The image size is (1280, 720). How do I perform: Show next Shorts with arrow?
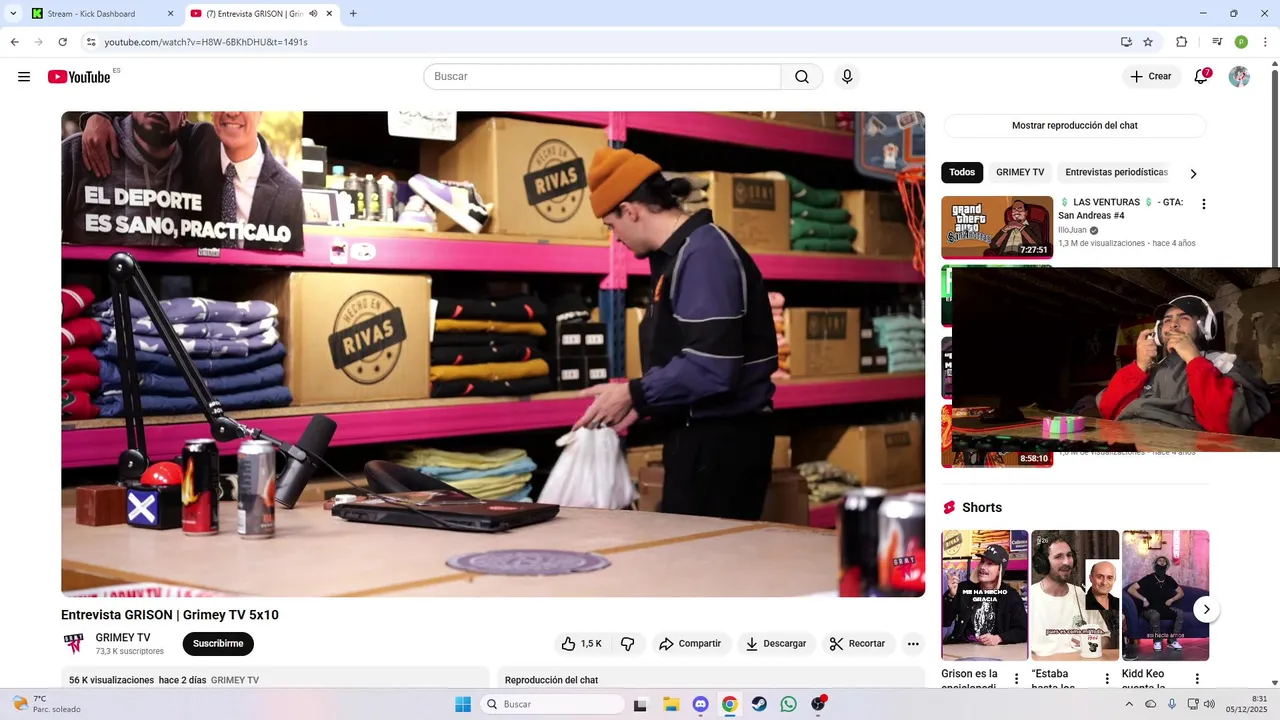pos(1207,609)
